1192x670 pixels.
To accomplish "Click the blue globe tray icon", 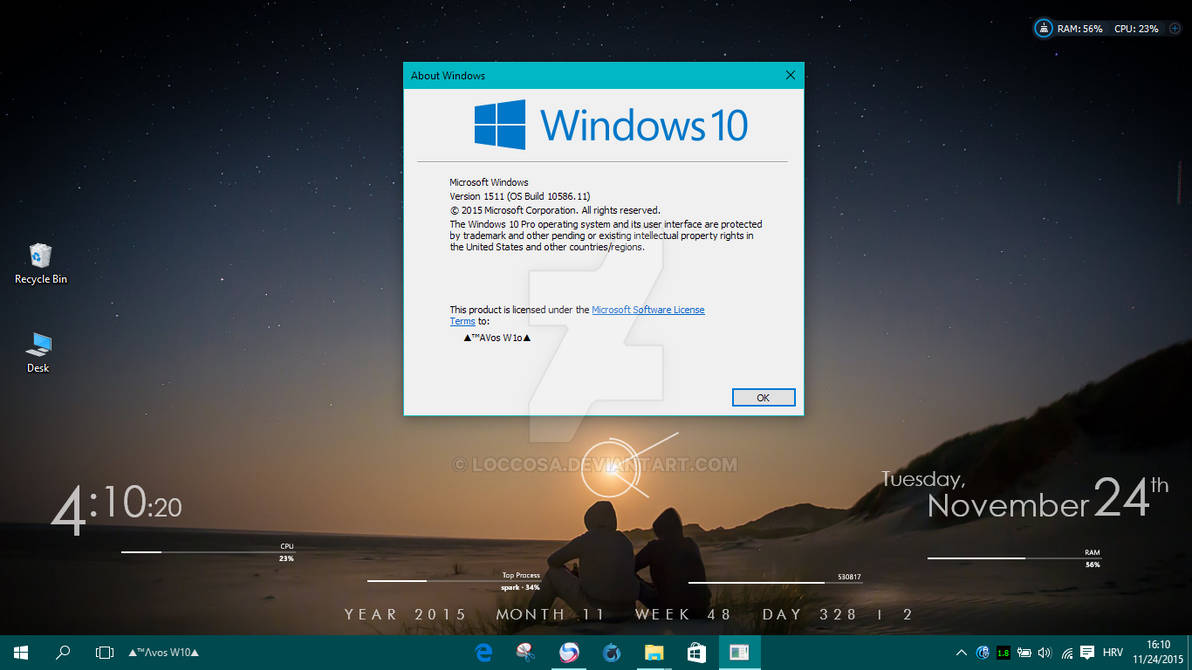I will coord(982,653).
